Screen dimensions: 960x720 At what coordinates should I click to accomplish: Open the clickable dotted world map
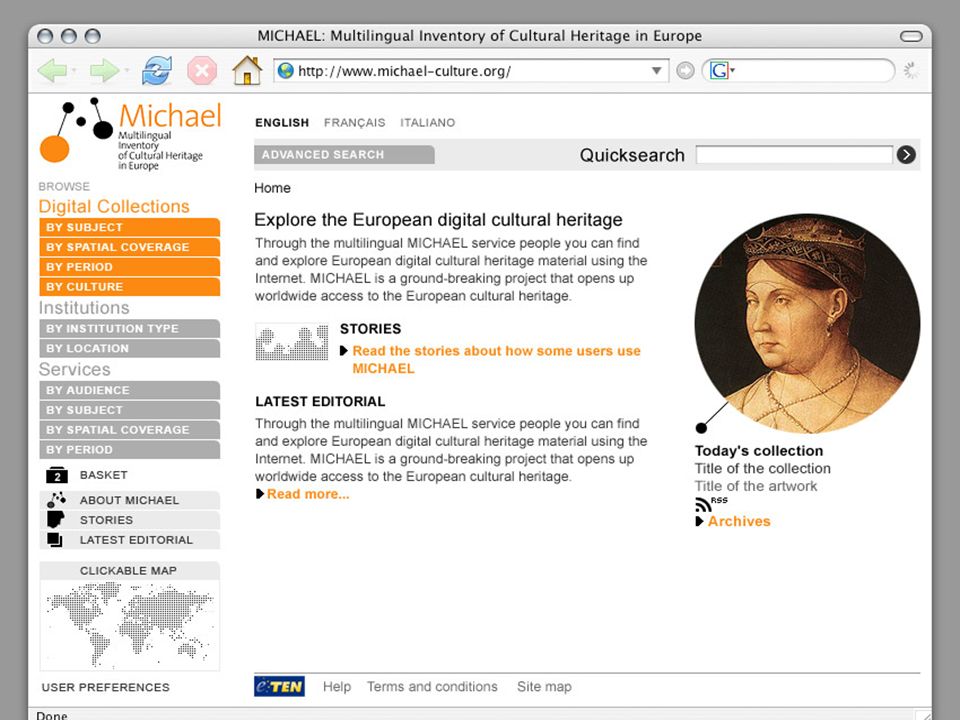[130, 625]
